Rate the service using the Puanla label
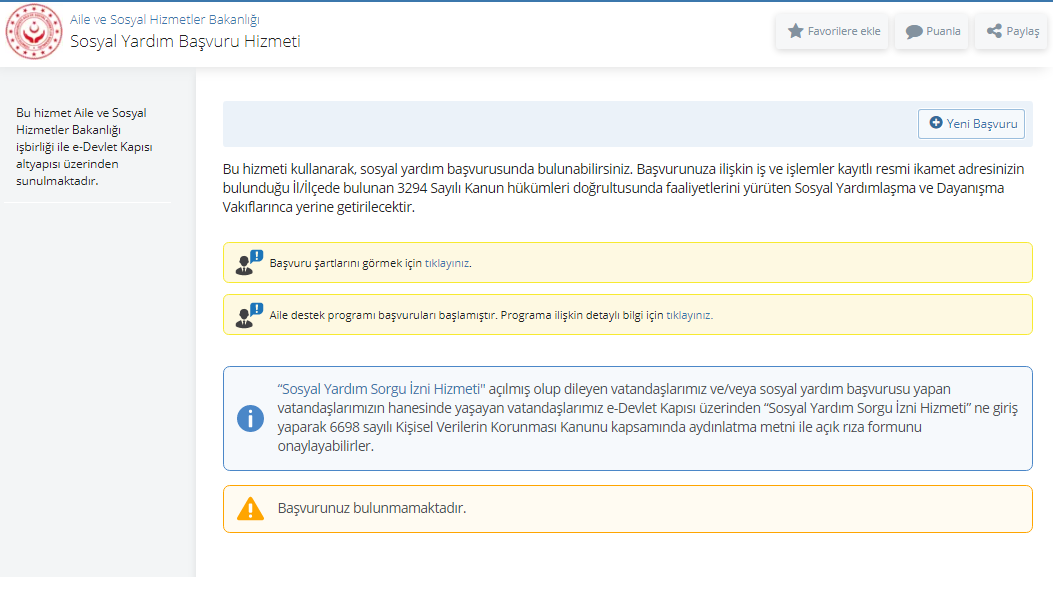1053x590 pixels. [943, 31]
